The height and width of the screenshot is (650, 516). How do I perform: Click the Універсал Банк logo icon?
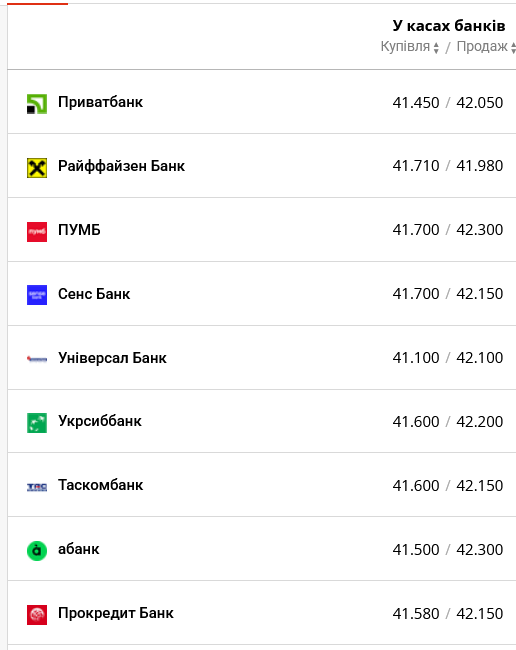click(37, 359)
